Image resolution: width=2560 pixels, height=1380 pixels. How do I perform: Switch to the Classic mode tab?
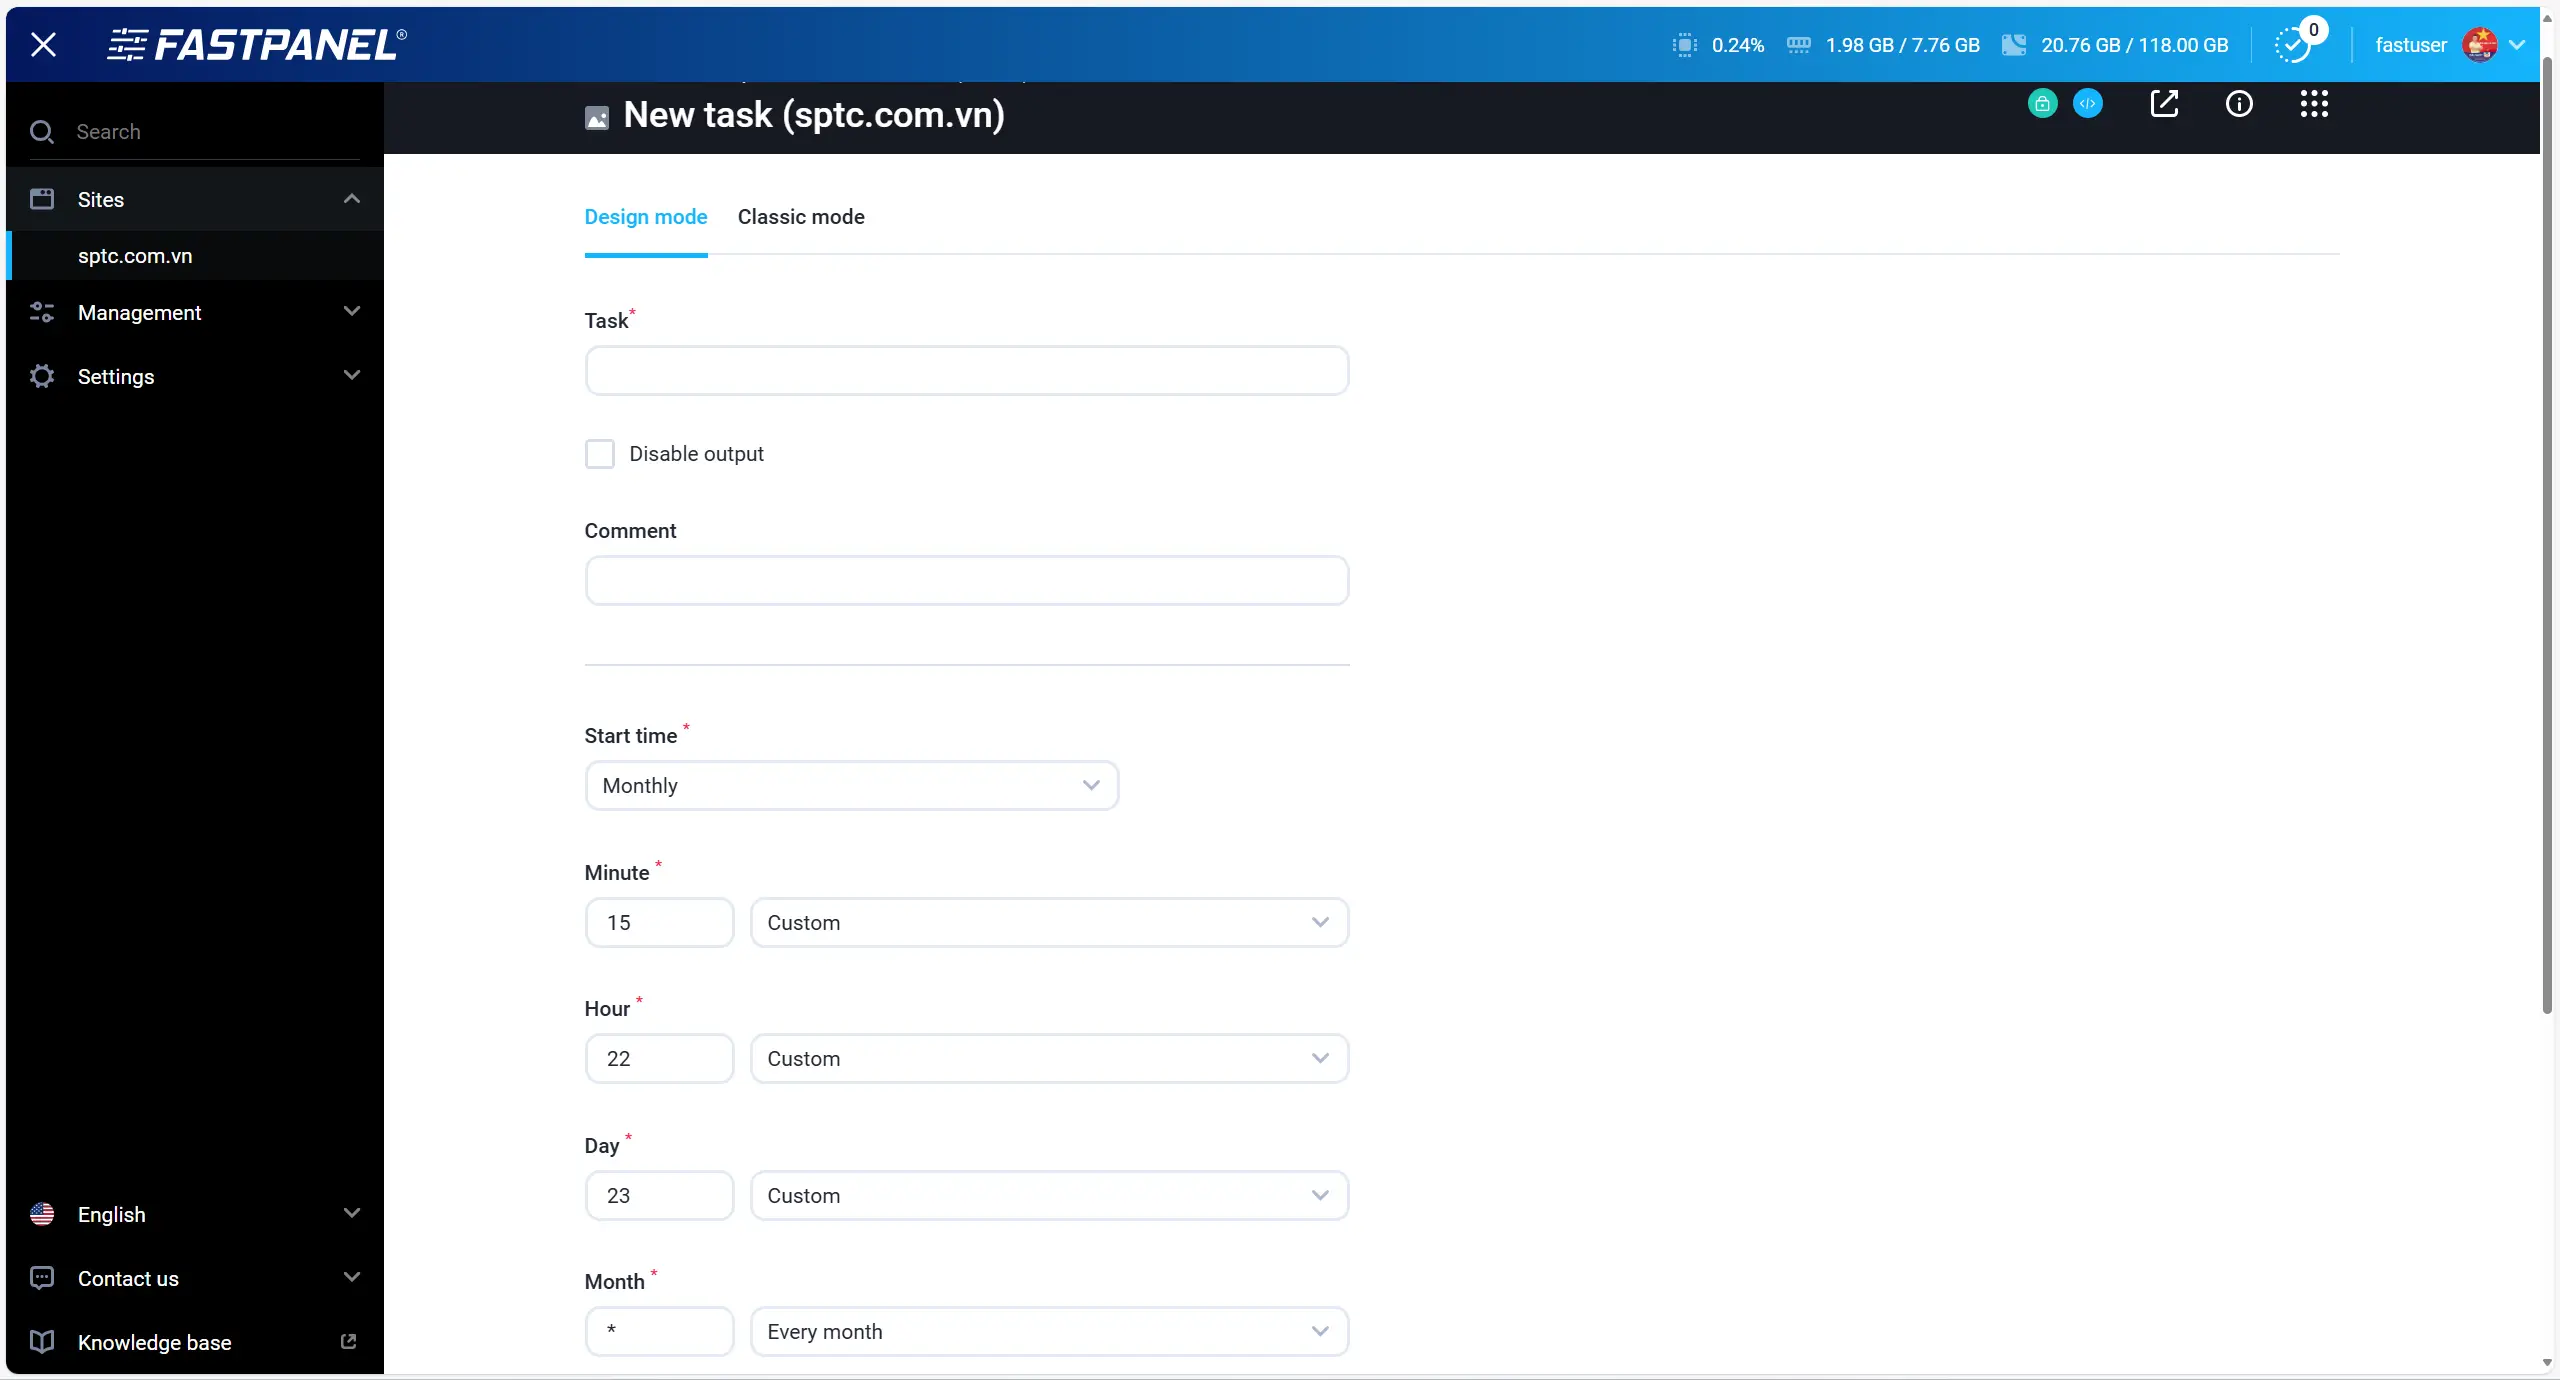click(x=801, y=217)
